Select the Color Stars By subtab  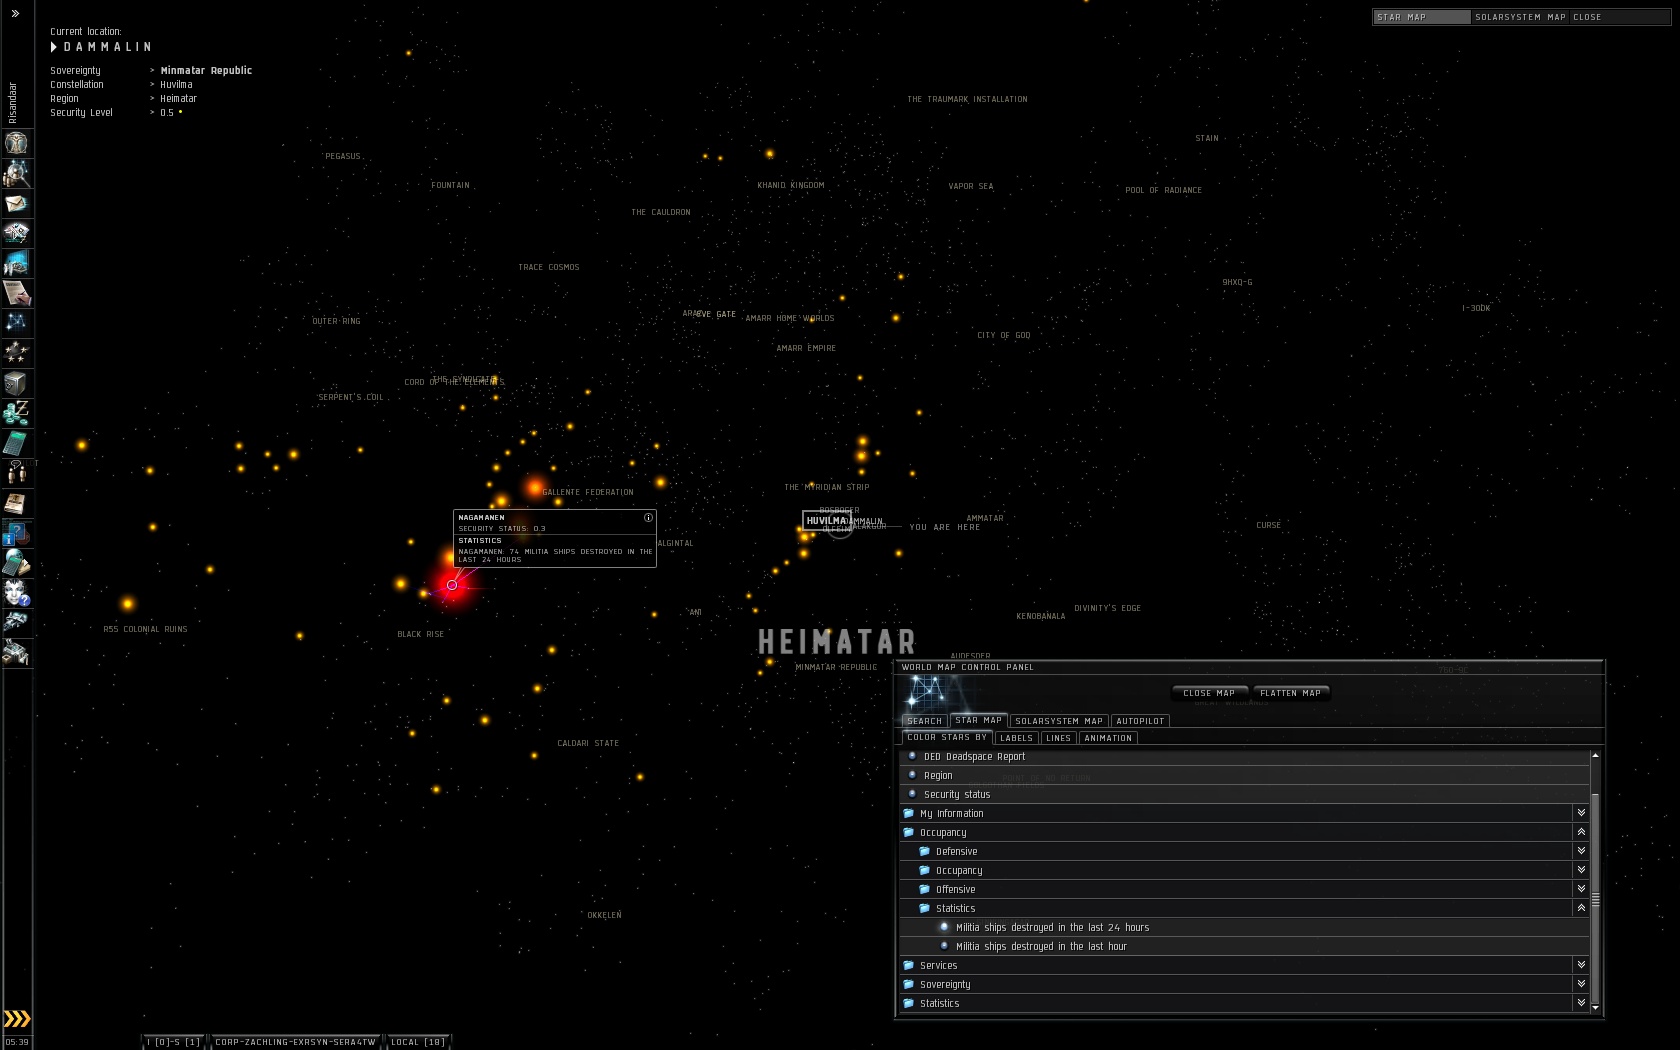point(947,737)
